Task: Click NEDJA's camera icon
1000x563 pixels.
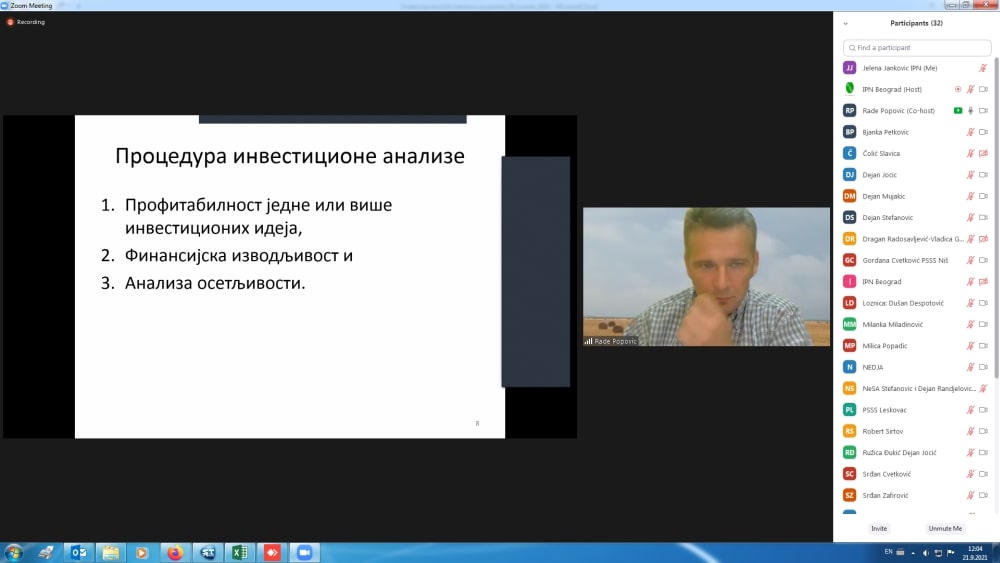Action: (x=983, y=367)
